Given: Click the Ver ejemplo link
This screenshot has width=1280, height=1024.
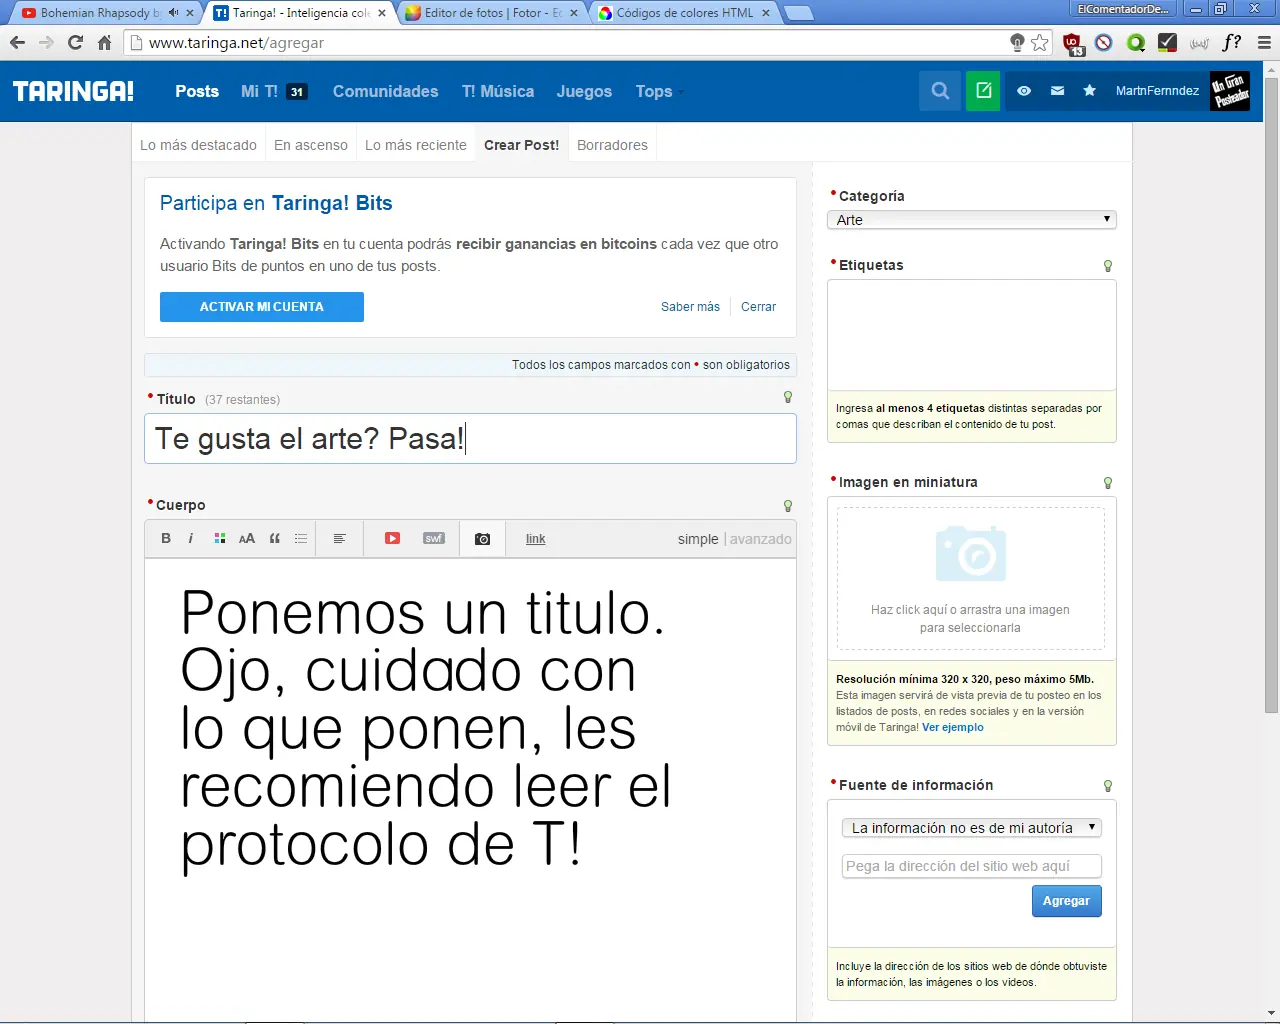Looking at the screenshot, I should [x=953, y=727].
